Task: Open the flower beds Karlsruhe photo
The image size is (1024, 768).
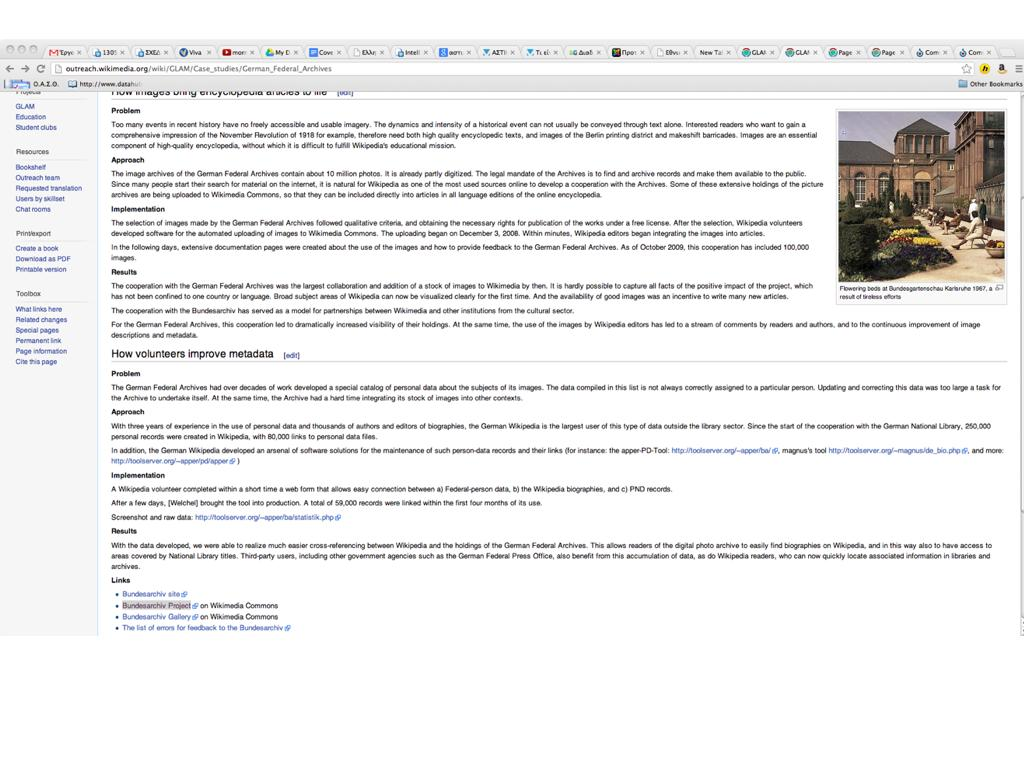Action: tap(921, 196)
